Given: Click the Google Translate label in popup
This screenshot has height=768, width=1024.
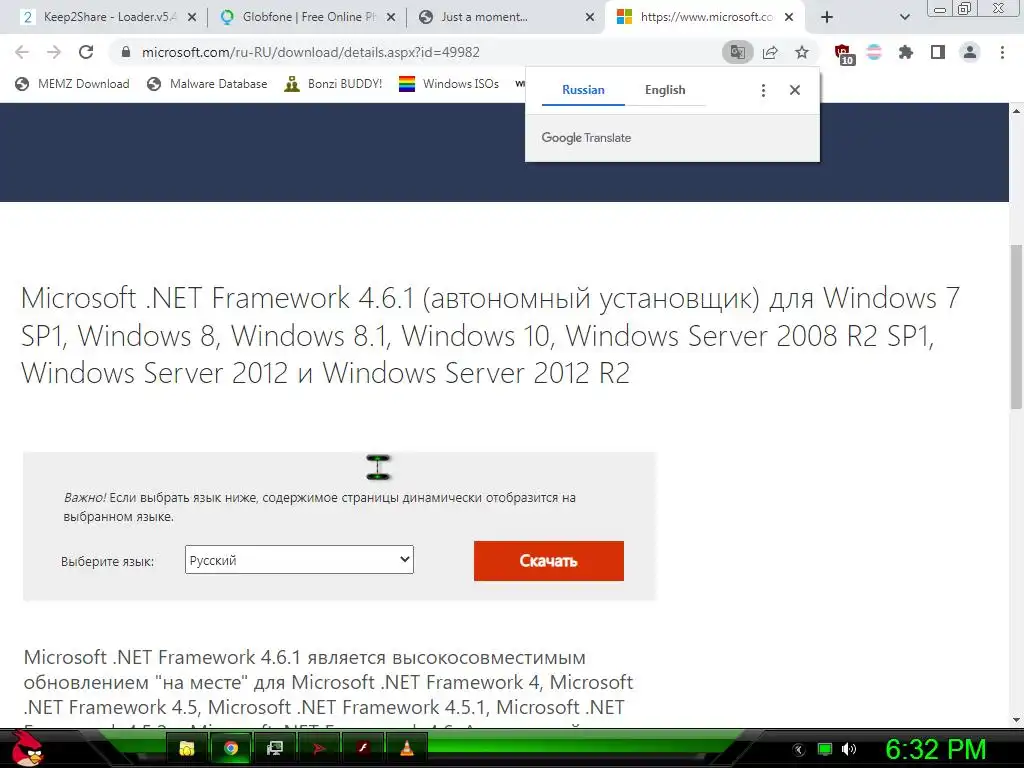Looking at the screenshot, I should tap(586, 138).
